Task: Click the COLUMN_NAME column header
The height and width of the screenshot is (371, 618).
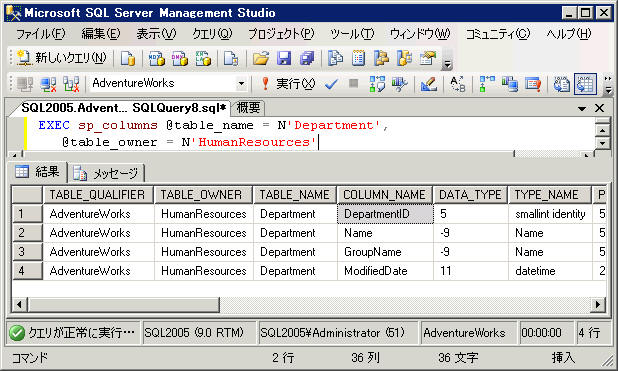Action: pyautogui.click(x=384, y=195)
